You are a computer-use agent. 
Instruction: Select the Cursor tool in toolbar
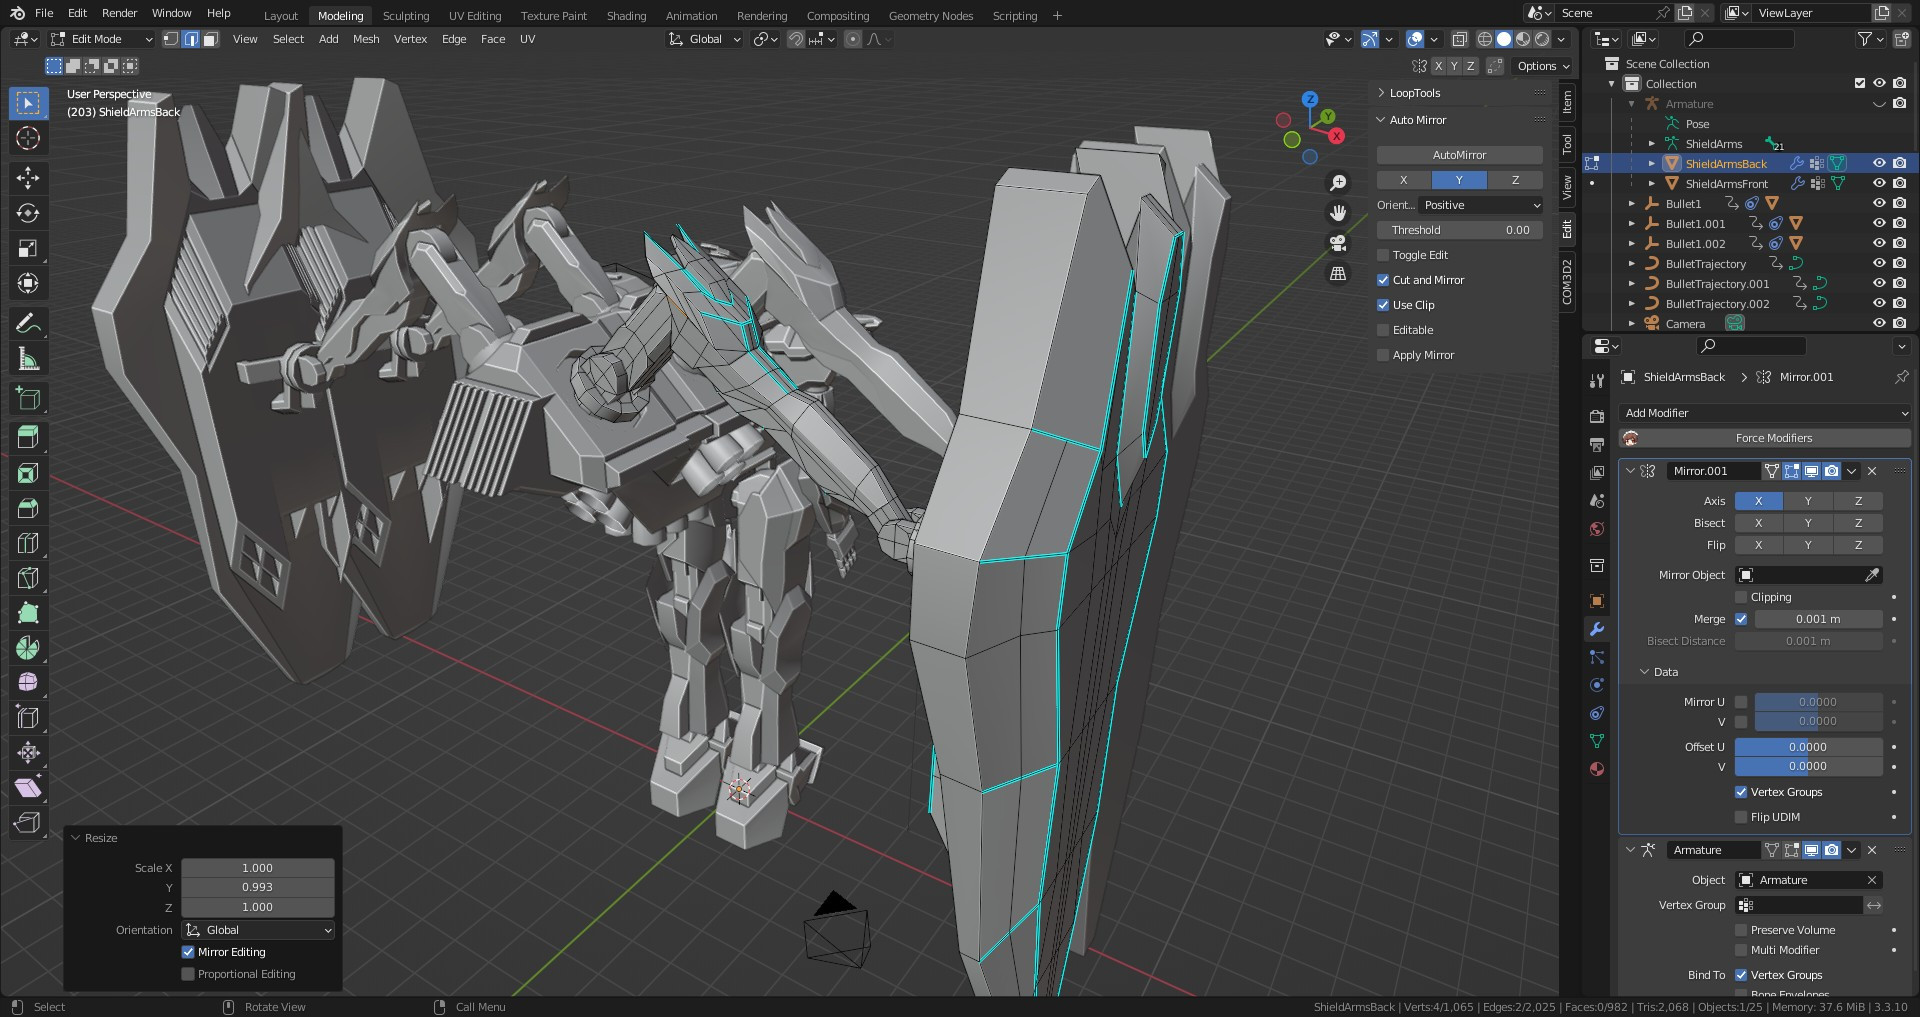tap(28, 138)
